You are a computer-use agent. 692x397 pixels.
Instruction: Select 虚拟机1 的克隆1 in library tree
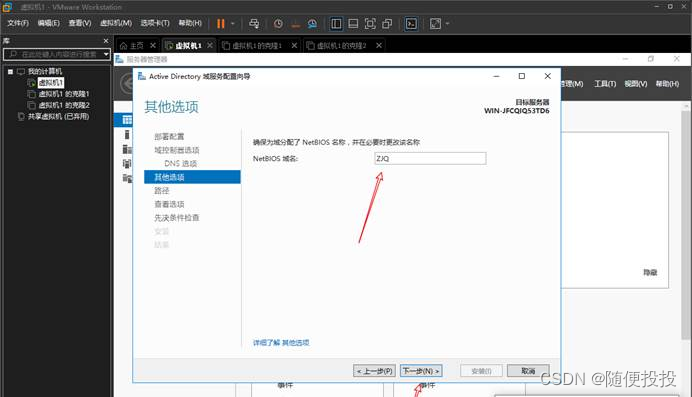[64, 94]
